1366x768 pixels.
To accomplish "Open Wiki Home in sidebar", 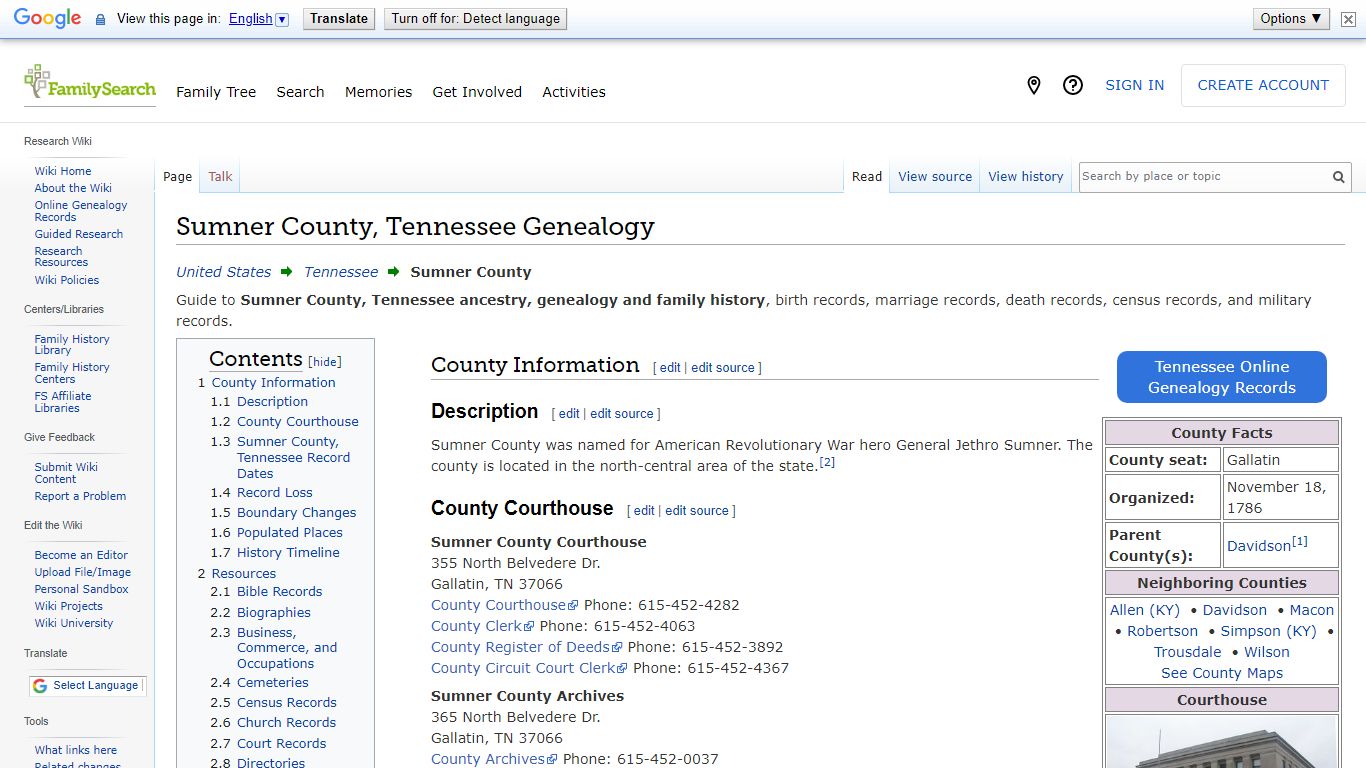I will tap(63, 171).
